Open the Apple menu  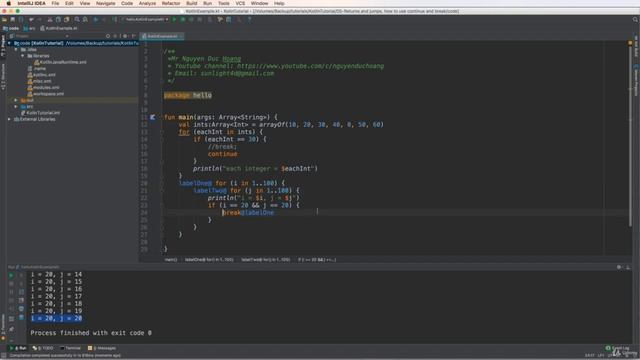(8, 3)
